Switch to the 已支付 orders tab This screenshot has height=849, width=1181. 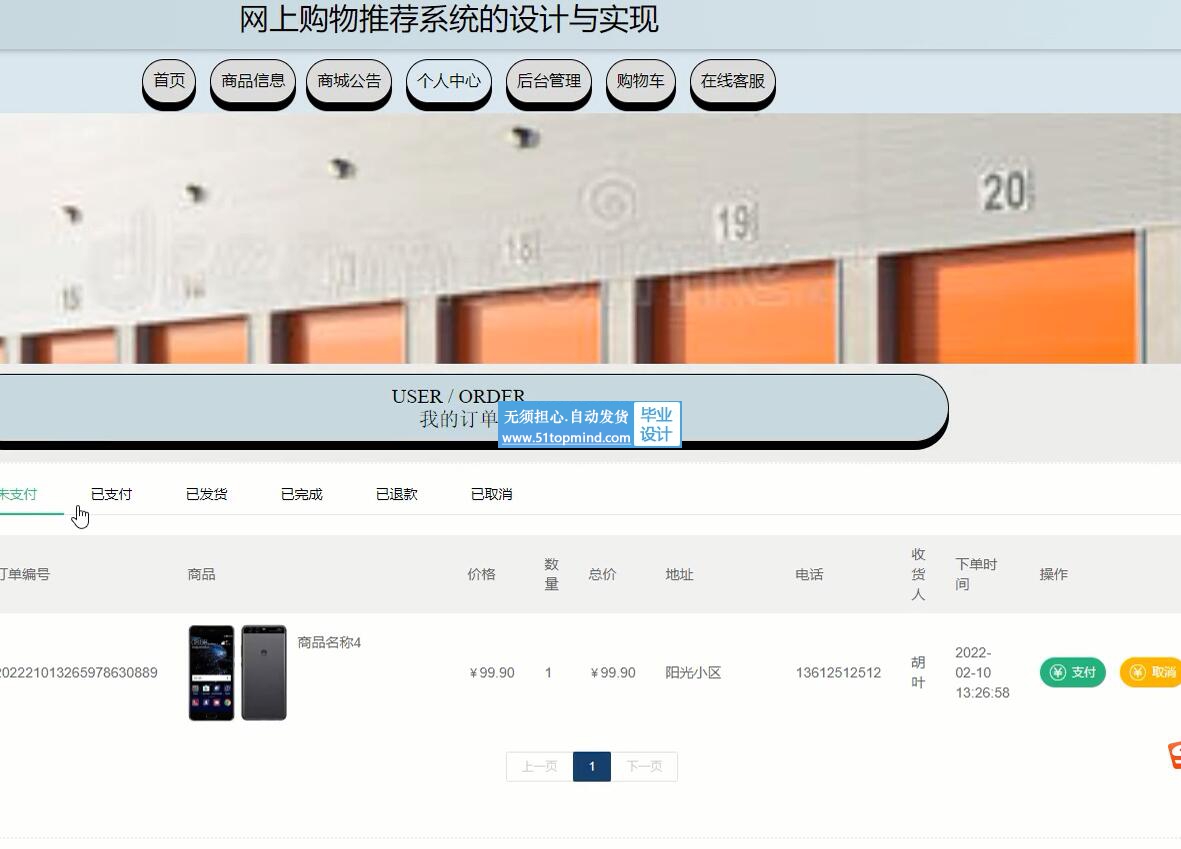(111, 494)
